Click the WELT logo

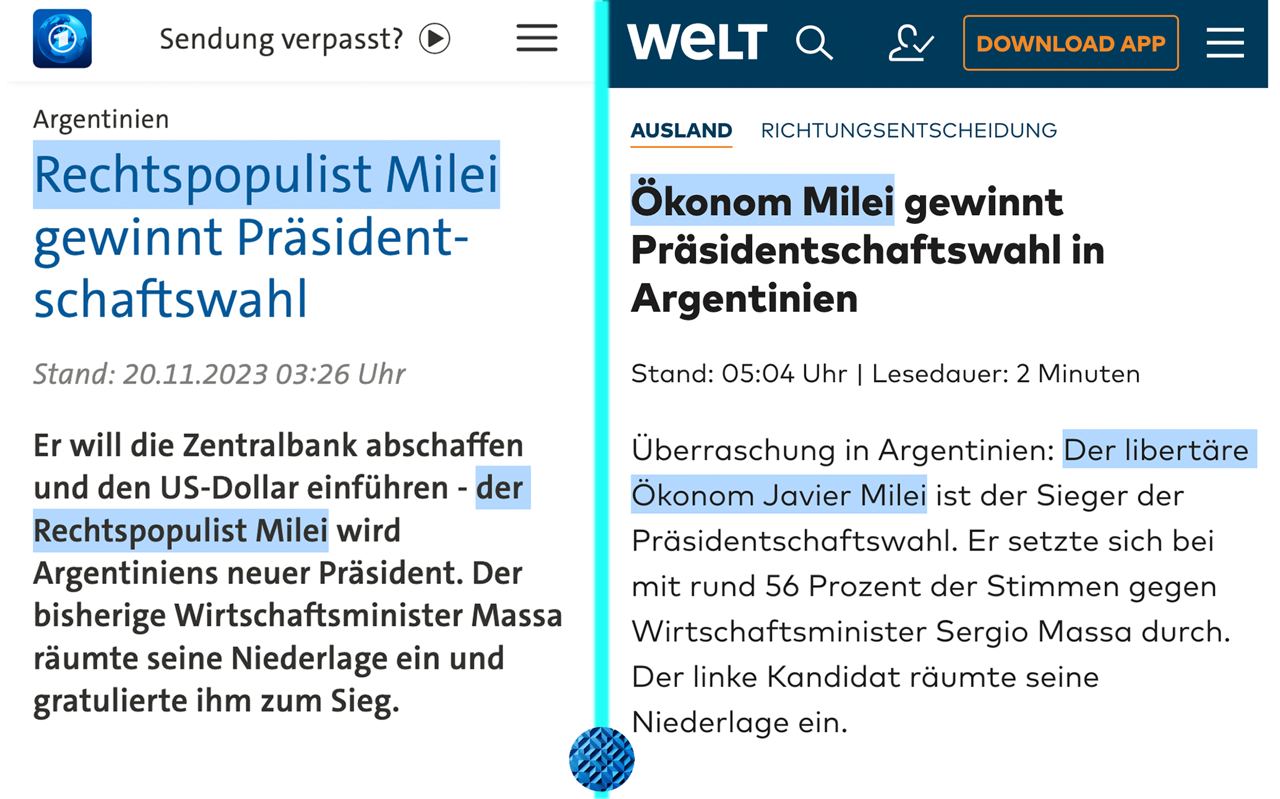[697, 43]
